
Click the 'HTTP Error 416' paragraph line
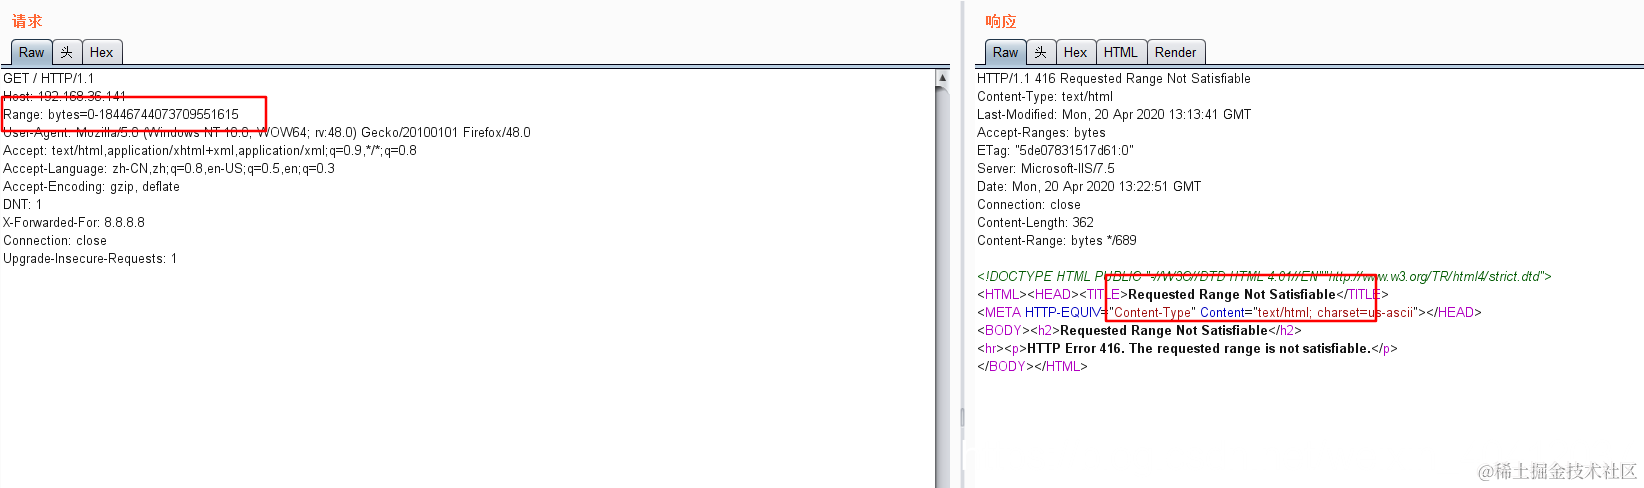1187,348
